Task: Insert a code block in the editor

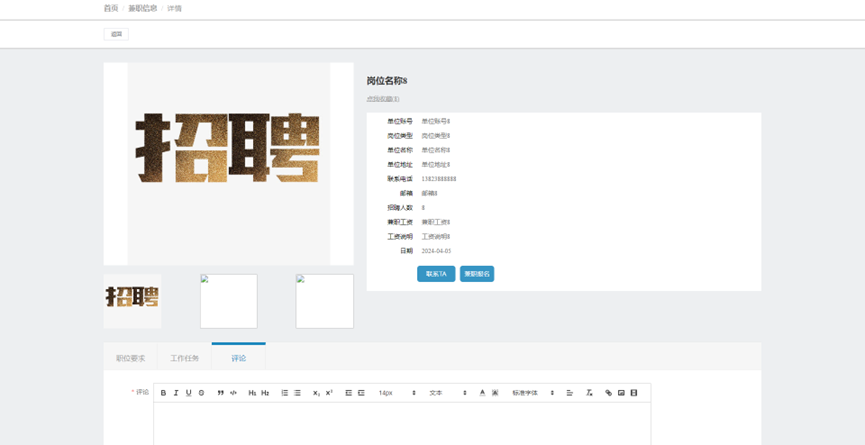Action: [x=233, y=393]
